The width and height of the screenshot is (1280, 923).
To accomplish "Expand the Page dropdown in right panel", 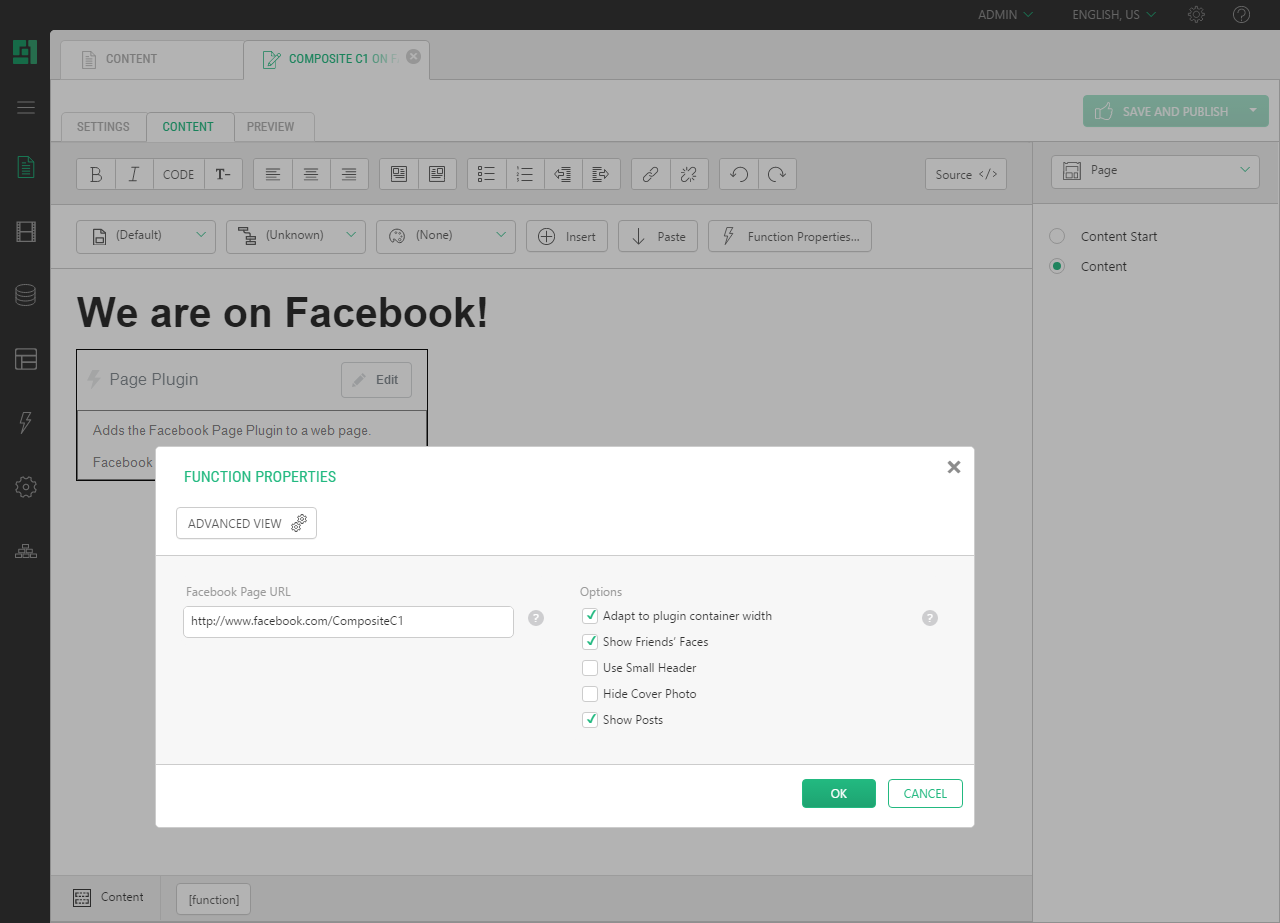I will tap(1156, 171).
